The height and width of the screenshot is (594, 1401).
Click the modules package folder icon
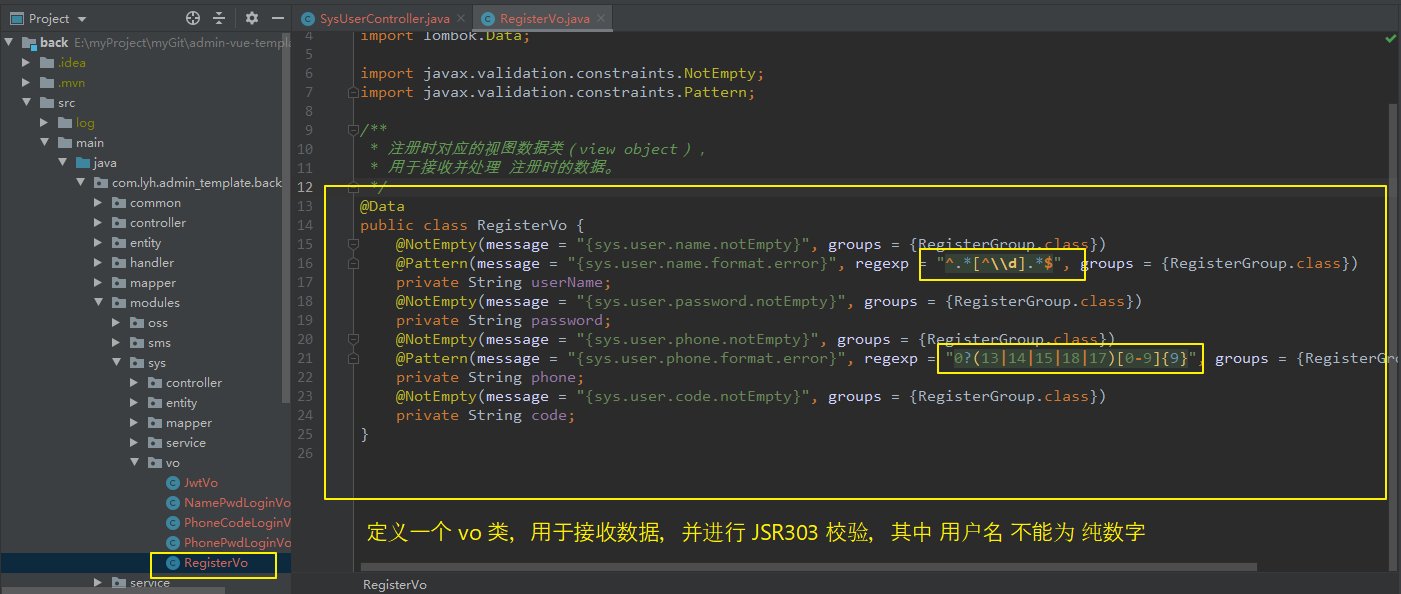pos(119,303)
